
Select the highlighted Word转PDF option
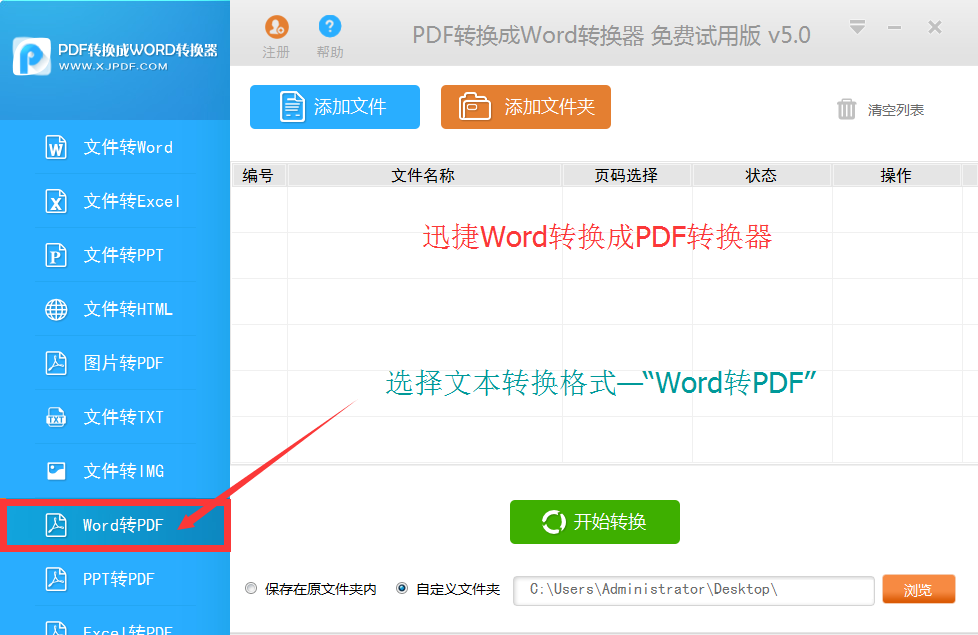tap(115, 525)
